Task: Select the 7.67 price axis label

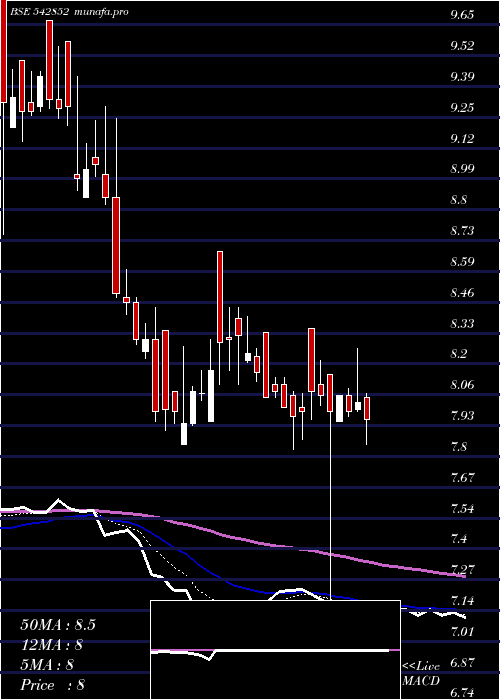Action: click(x=462, y=478)
